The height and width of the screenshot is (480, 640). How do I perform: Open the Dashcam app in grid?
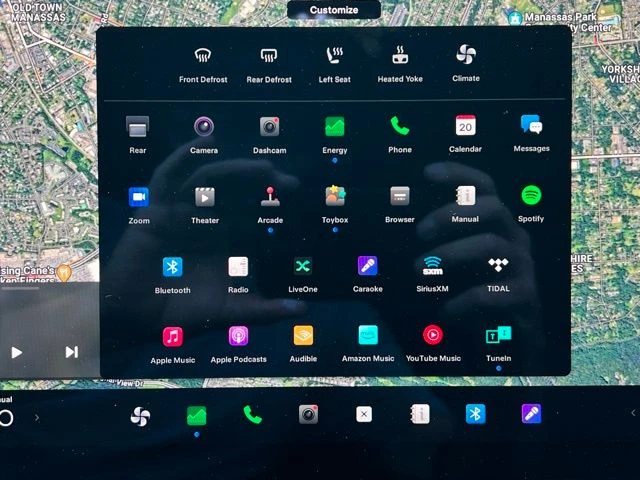(269, 135)
